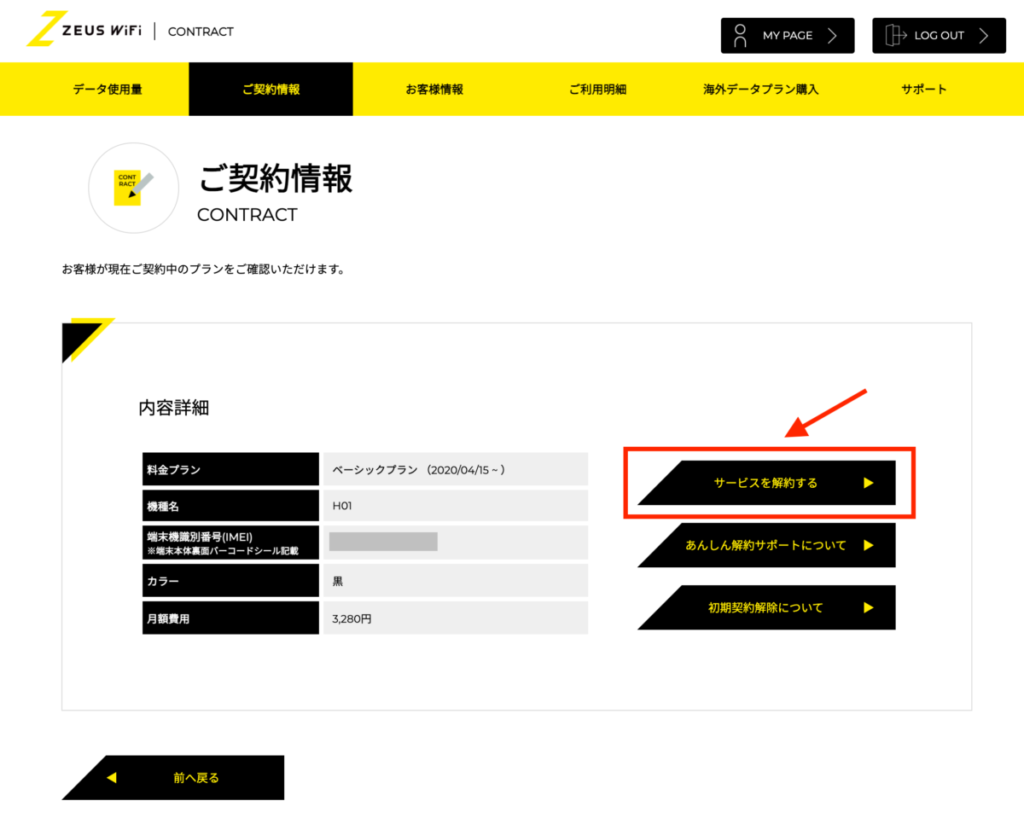Screen dimensions: 1024x824
Task: Open the サポート tab
Action: [x=923, y=89]
